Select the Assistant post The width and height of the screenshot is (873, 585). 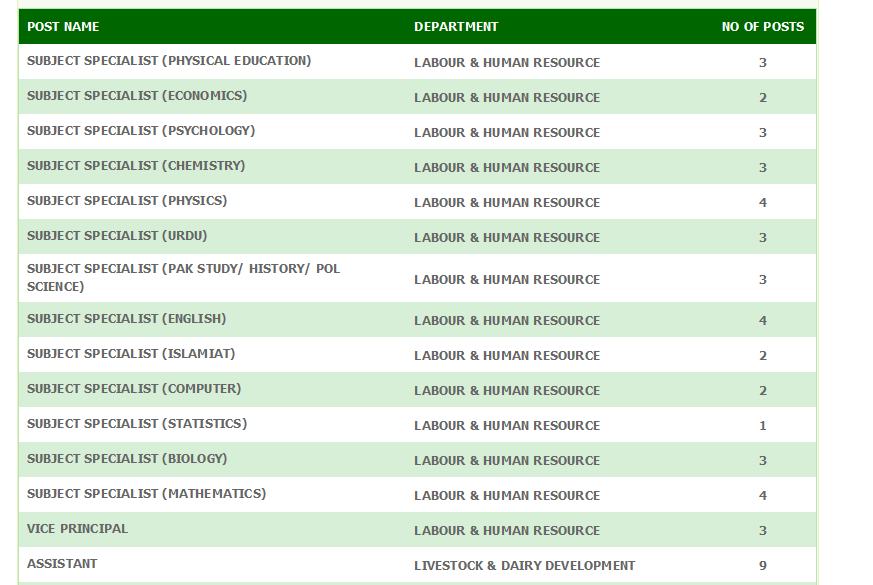coord(62,564)
